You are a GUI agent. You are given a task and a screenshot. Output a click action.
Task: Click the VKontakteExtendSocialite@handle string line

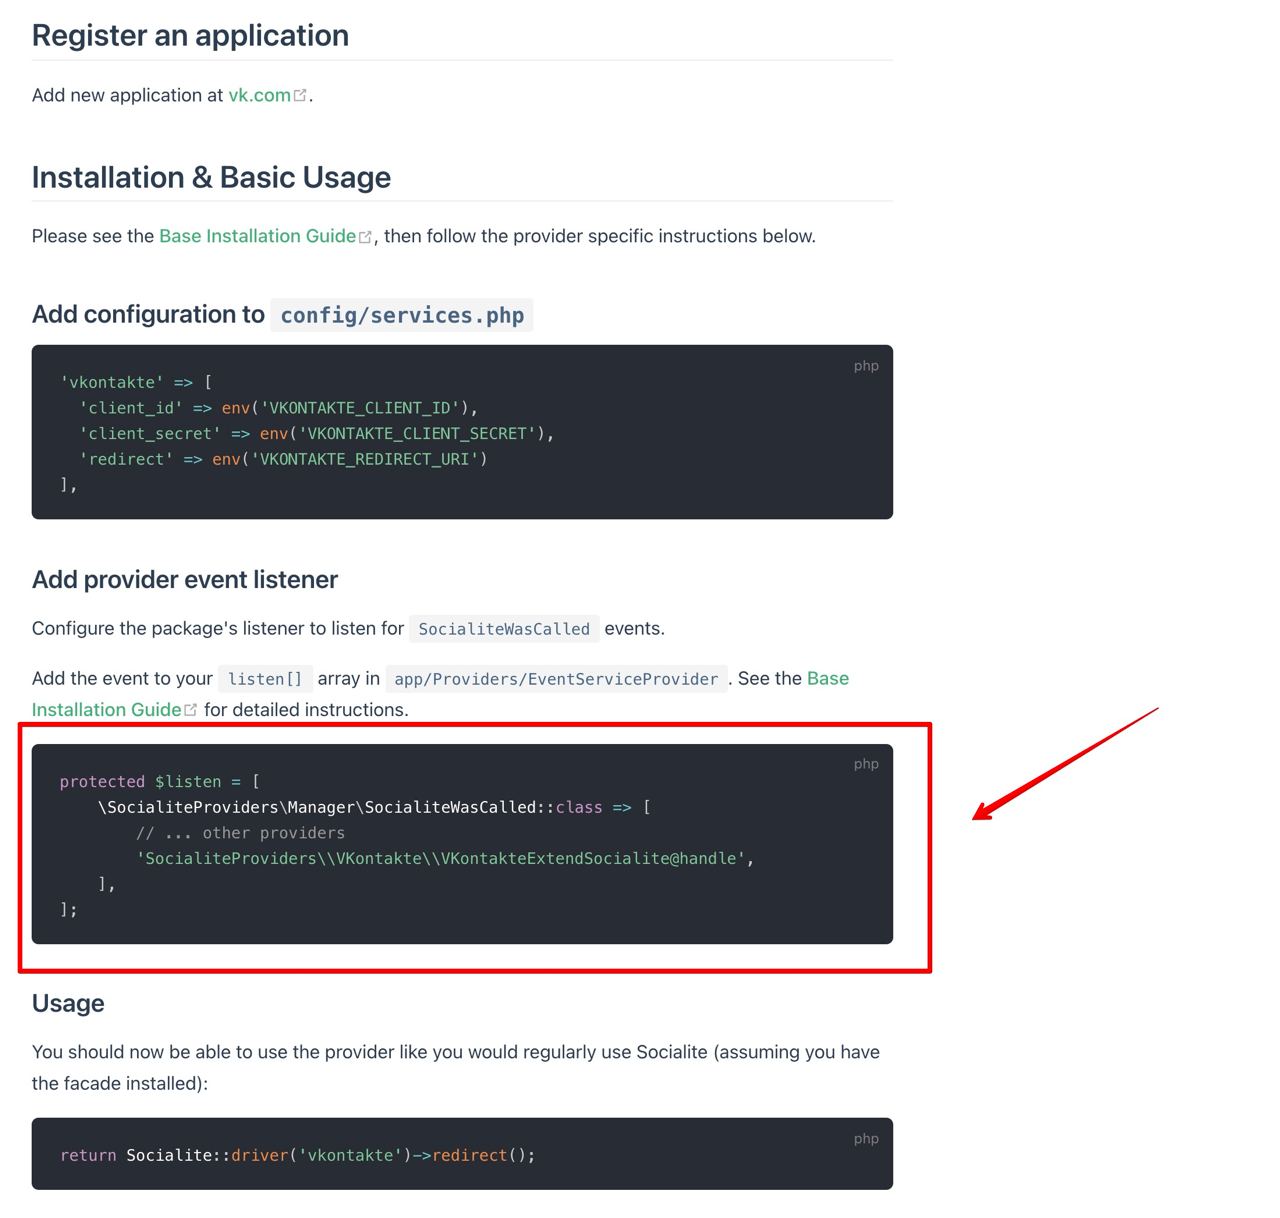(445, 858)
